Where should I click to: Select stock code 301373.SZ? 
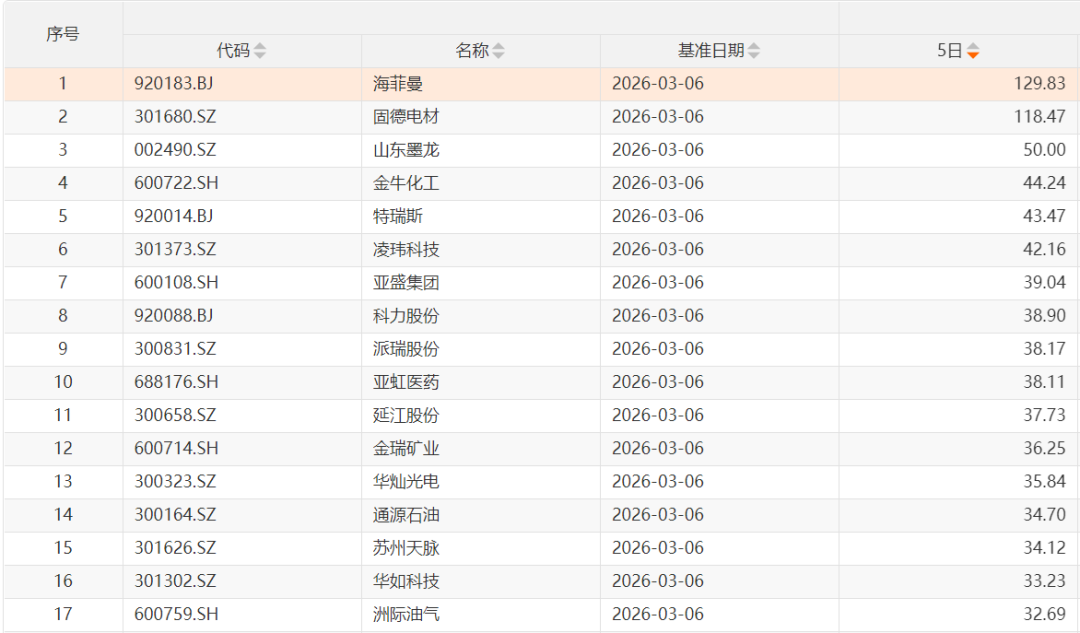[175, 249]
